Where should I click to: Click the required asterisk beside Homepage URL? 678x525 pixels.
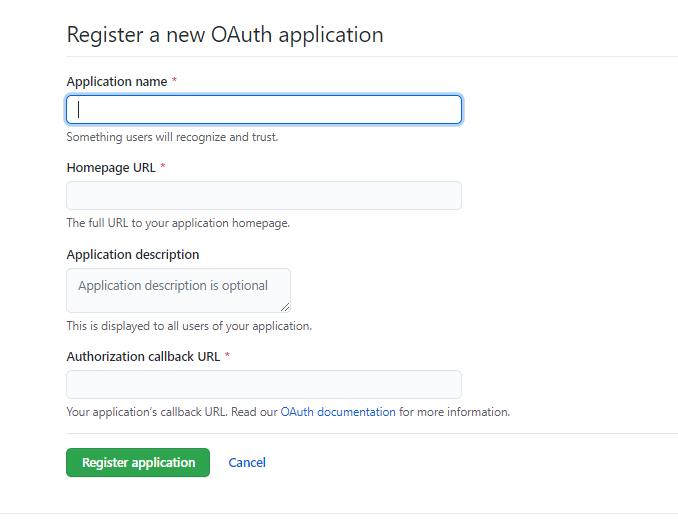[x=163, y=168]
